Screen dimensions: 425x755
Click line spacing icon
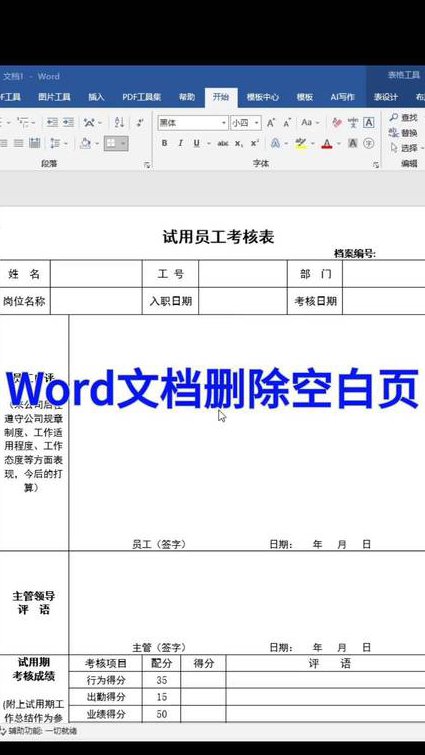click(55, 143)
